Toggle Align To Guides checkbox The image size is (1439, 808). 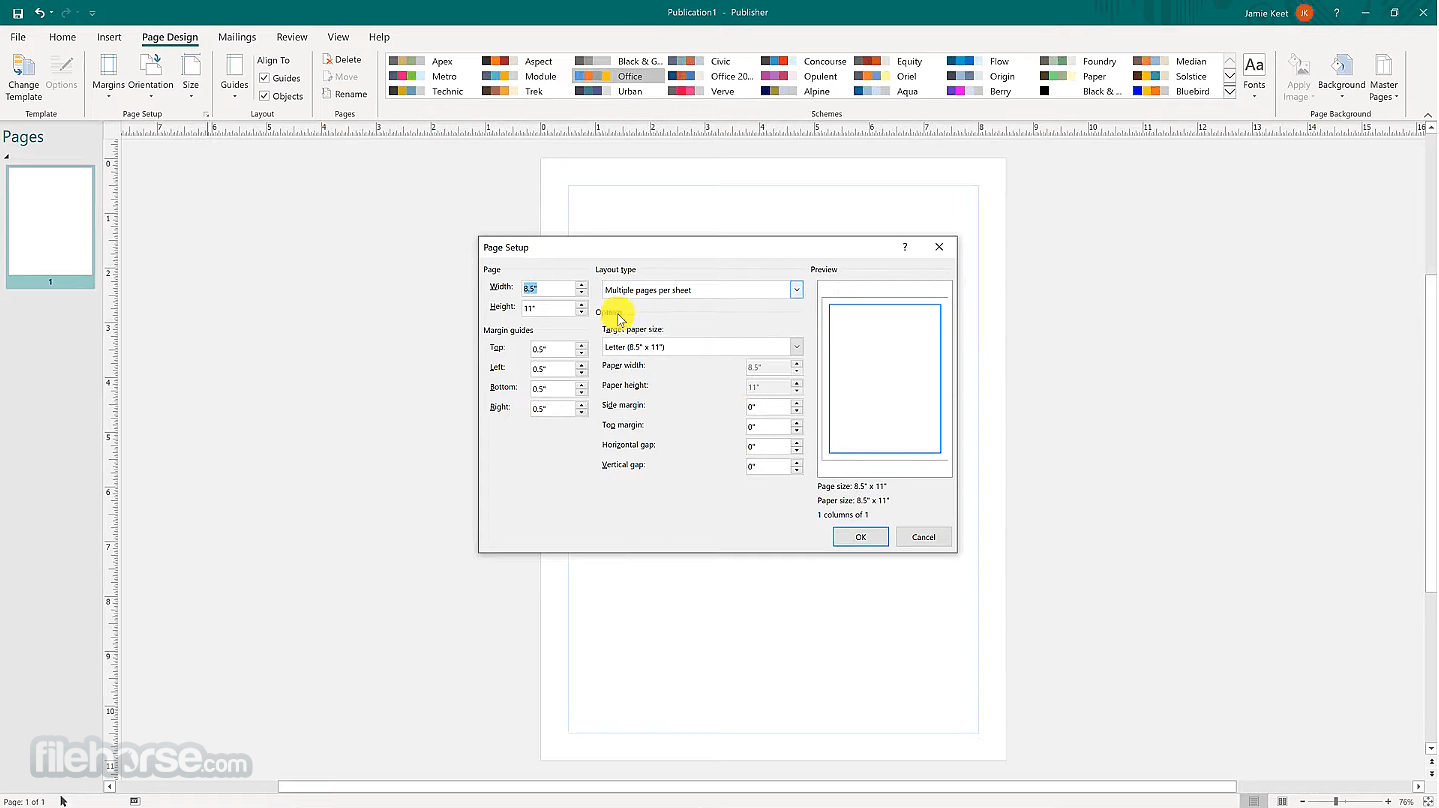pyautogui.click(x=264, y=78)
